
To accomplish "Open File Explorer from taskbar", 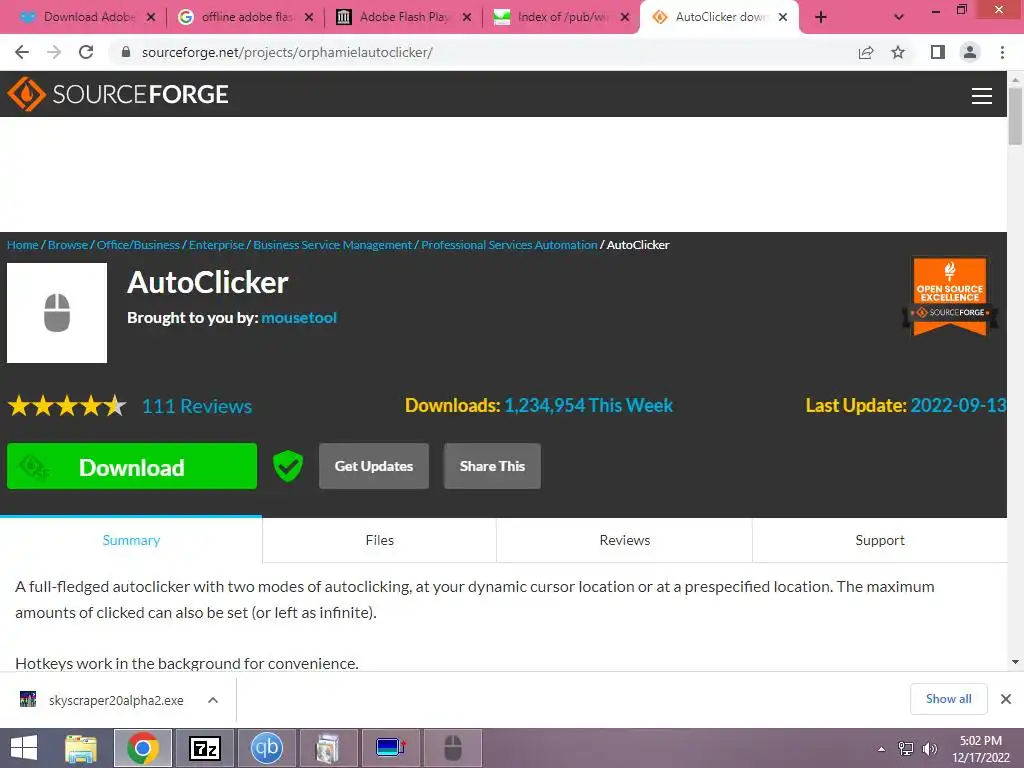I will 81,748.
